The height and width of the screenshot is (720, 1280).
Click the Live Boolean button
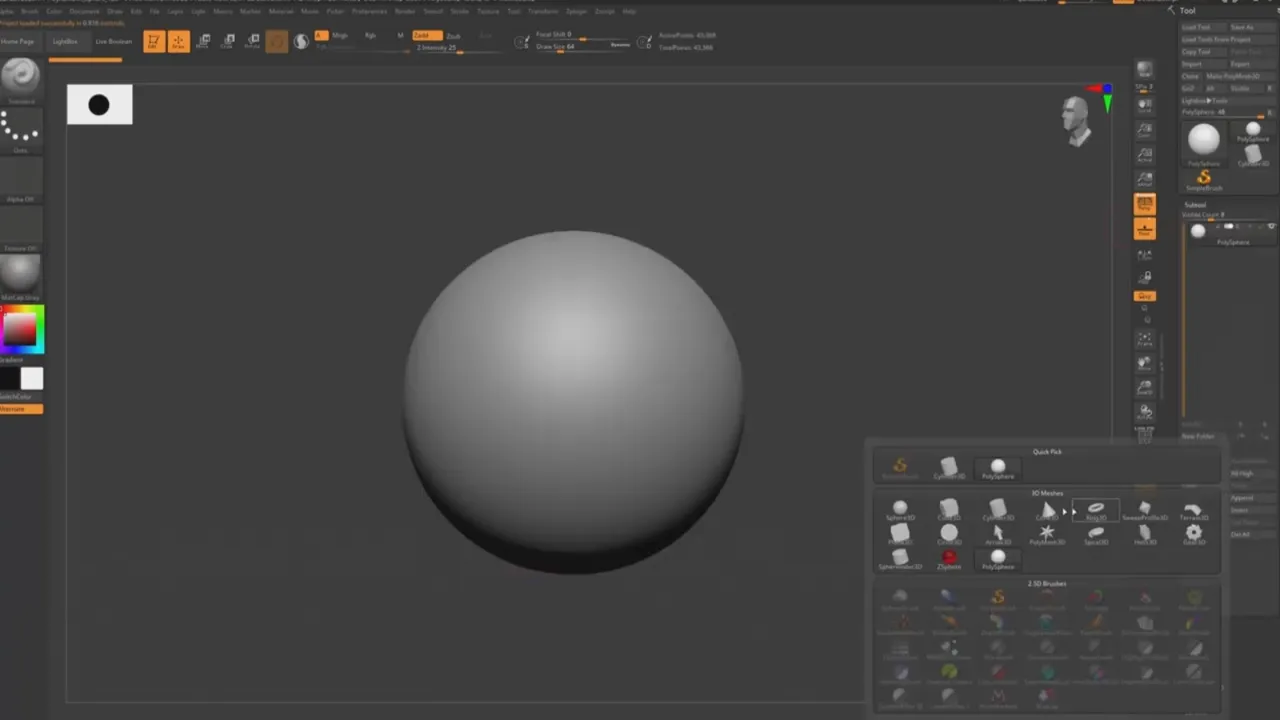(113, 42)
